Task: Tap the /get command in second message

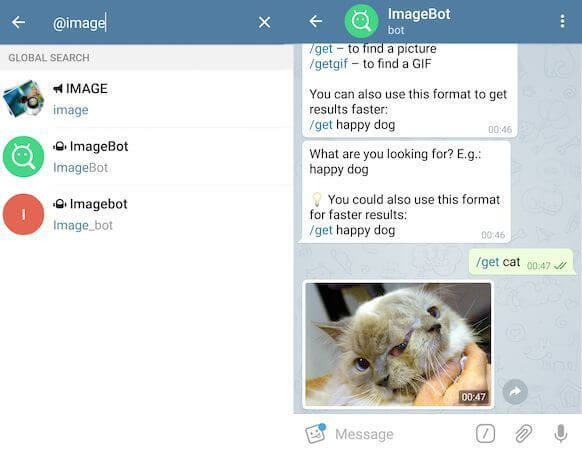Action: coord(321,230)
